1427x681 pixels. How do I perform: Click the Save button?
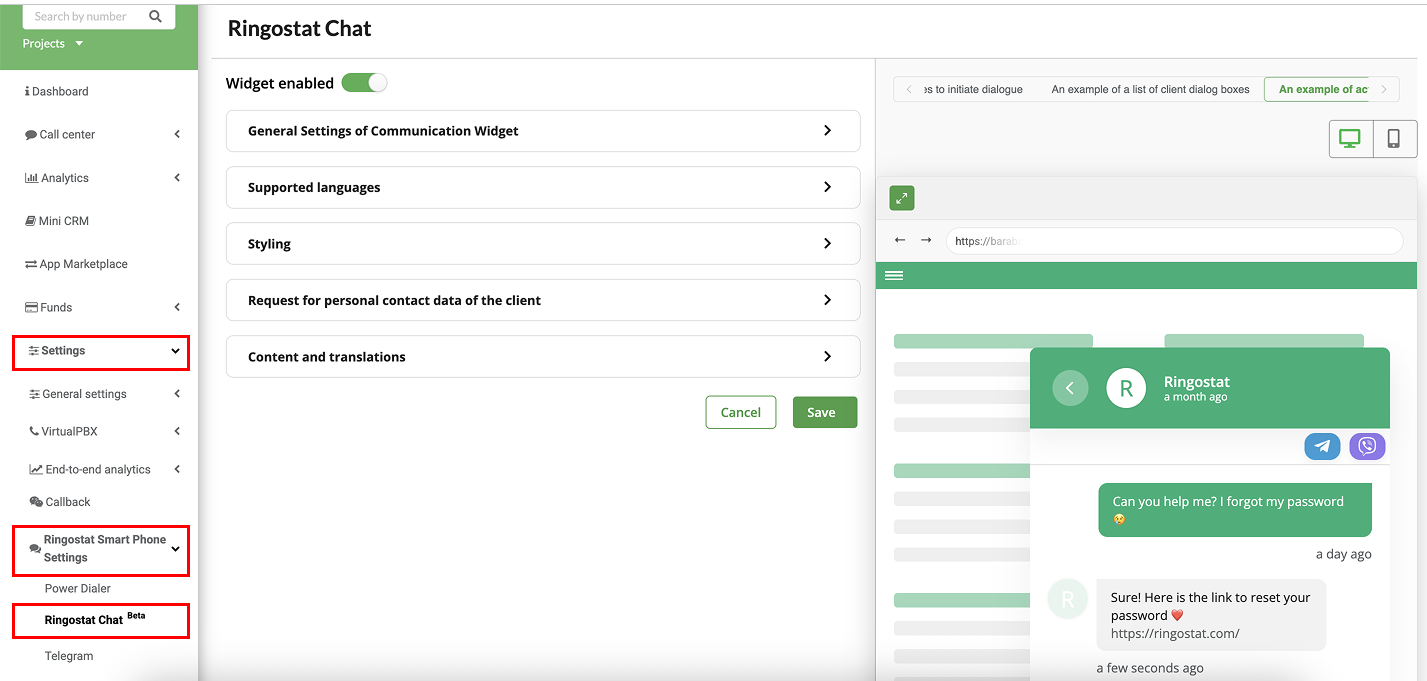824,412
